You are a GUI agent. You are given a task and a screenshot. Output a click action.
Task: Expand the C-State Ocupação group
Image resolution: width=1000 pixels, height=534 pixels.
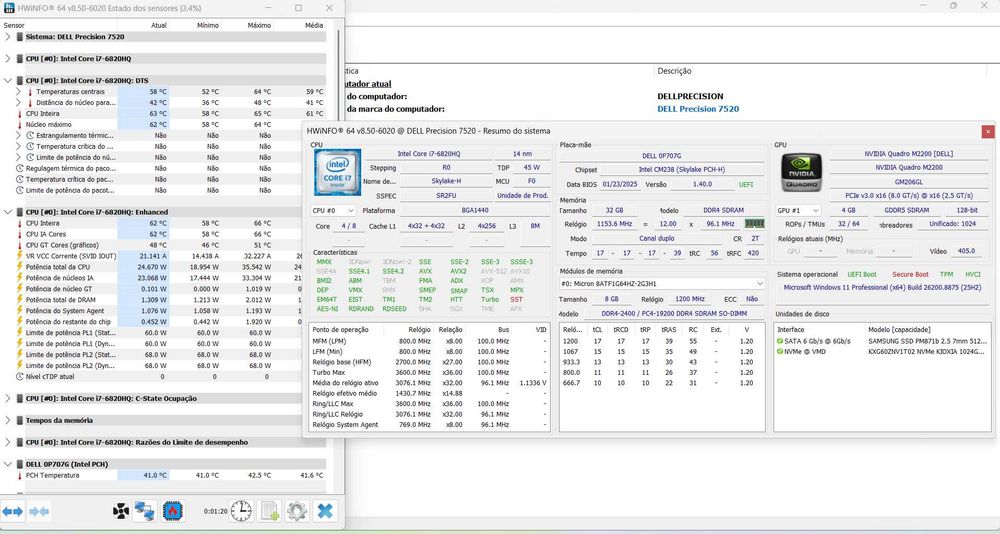(7, 398)
